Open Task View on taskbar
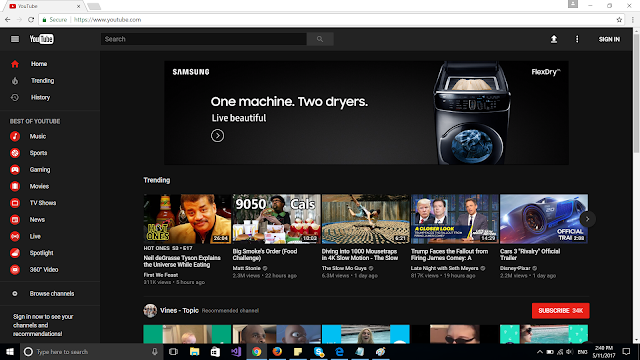This screenshot has width=640, height=360. click(x=173, y=352)
